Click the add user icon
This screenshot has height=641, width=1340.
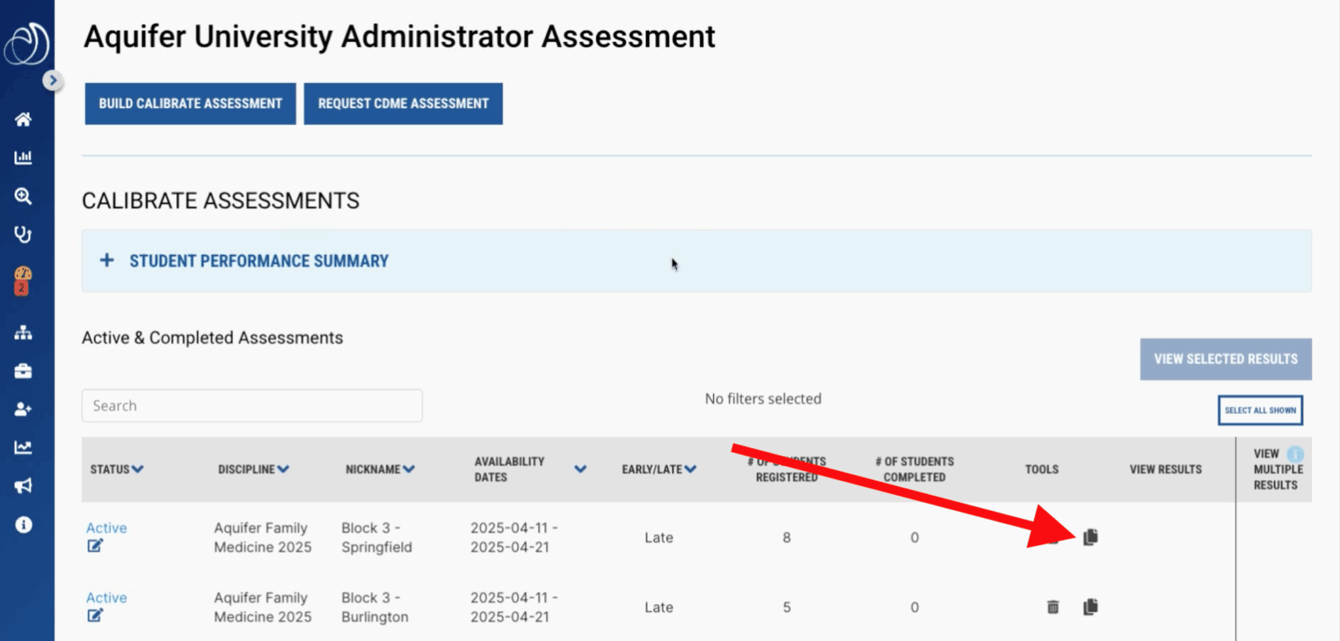22,408
